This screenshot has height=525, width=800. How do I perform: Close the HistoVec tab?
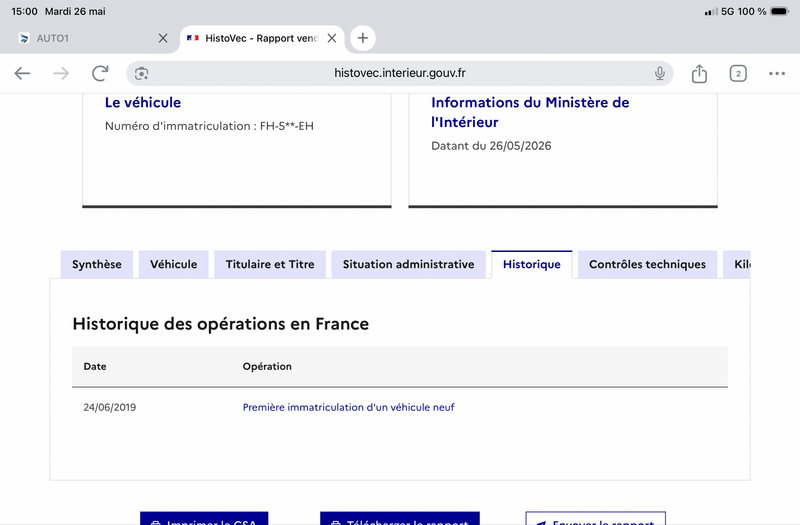332,38
